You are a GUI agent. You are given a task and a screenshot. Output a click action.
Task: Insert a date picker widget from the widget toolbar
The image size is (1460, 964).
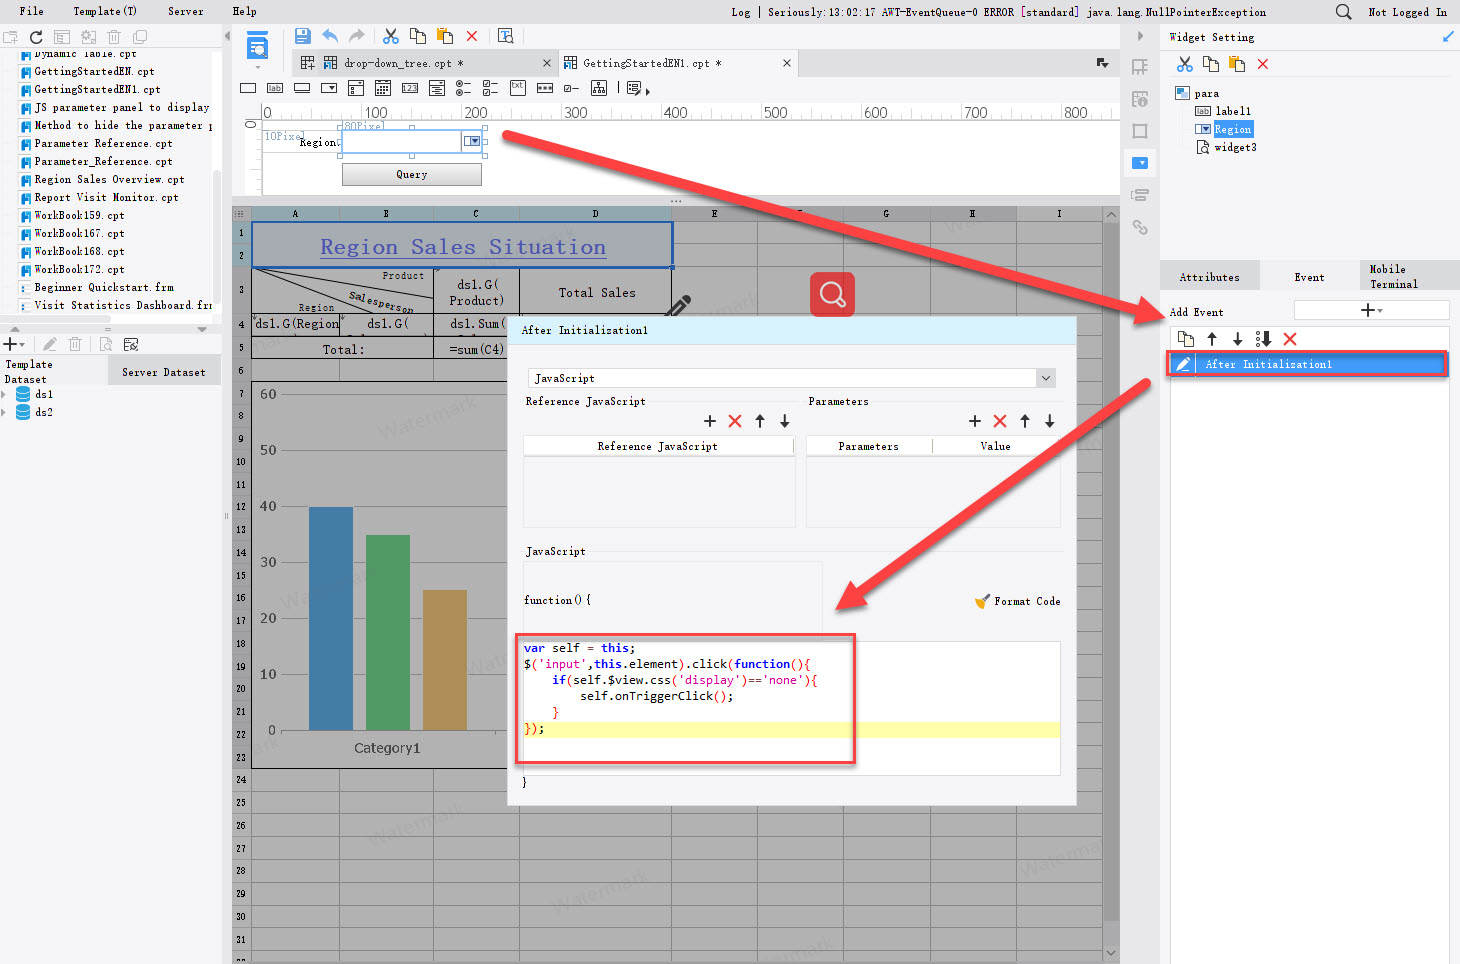point(383,88)
